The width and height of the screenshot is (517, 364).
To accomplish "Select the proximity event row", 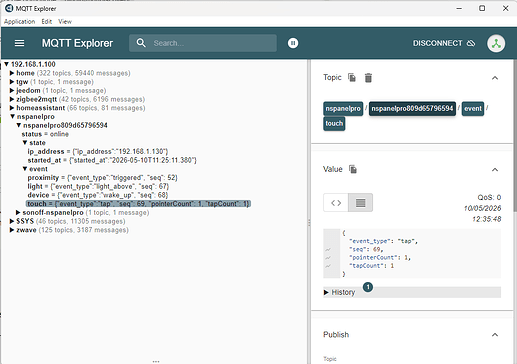I will tap(103, 178).
